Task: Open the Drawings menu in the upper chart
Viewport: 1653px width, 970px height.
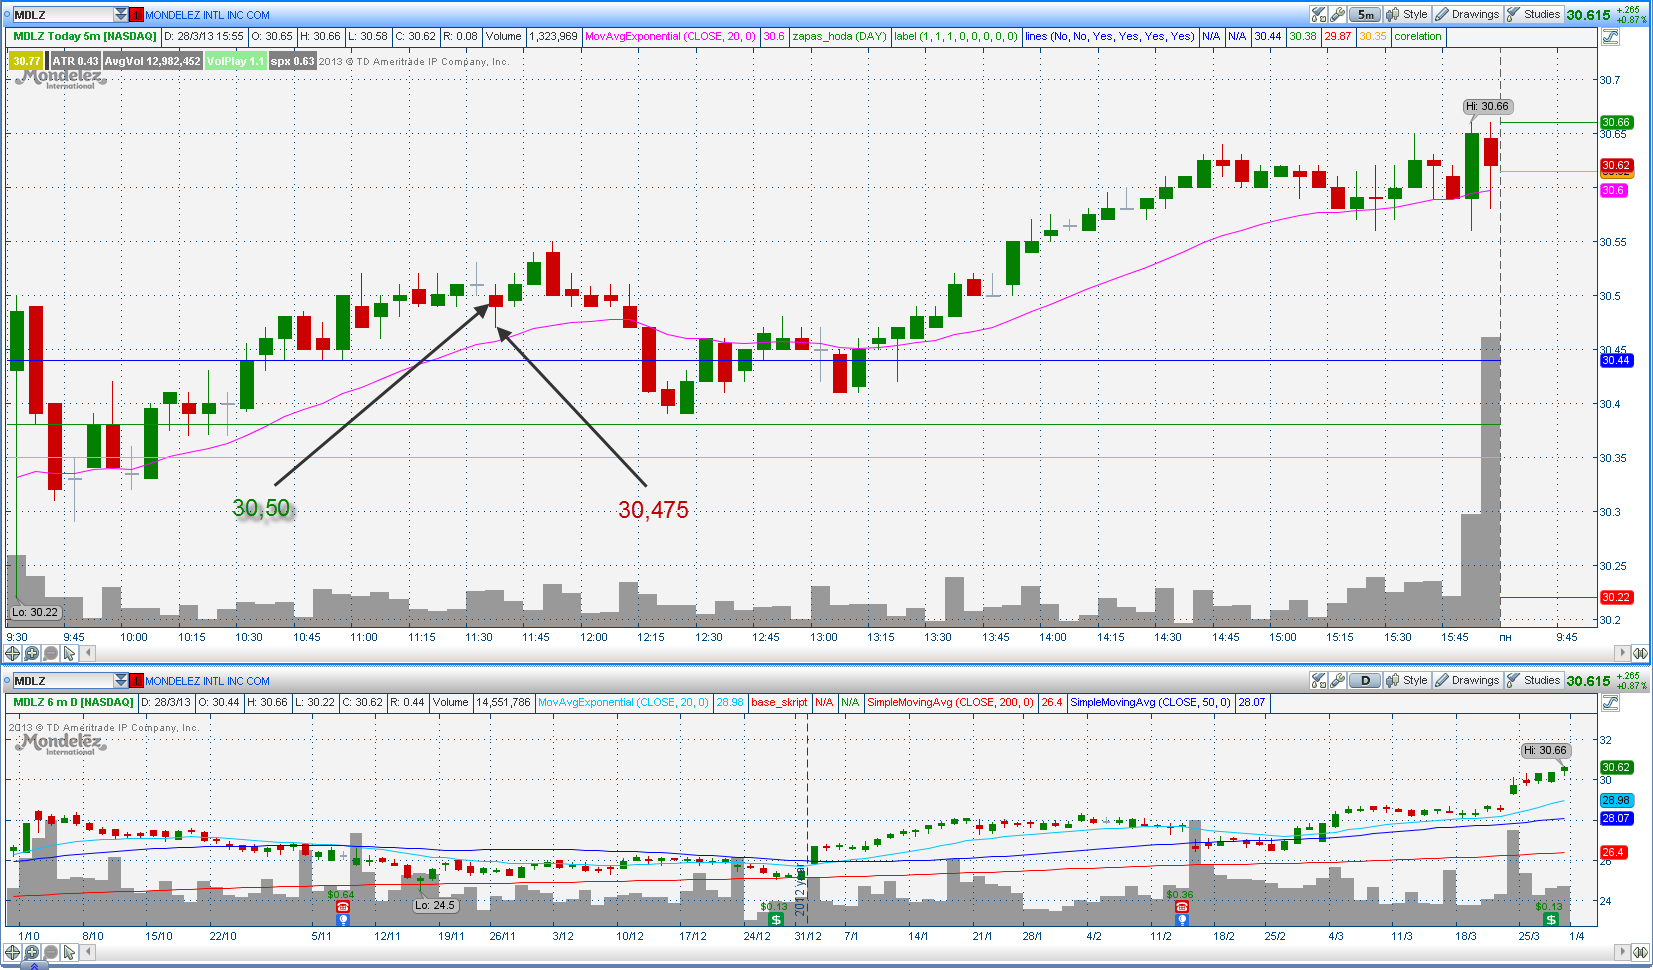Action: click(1467, 14)
